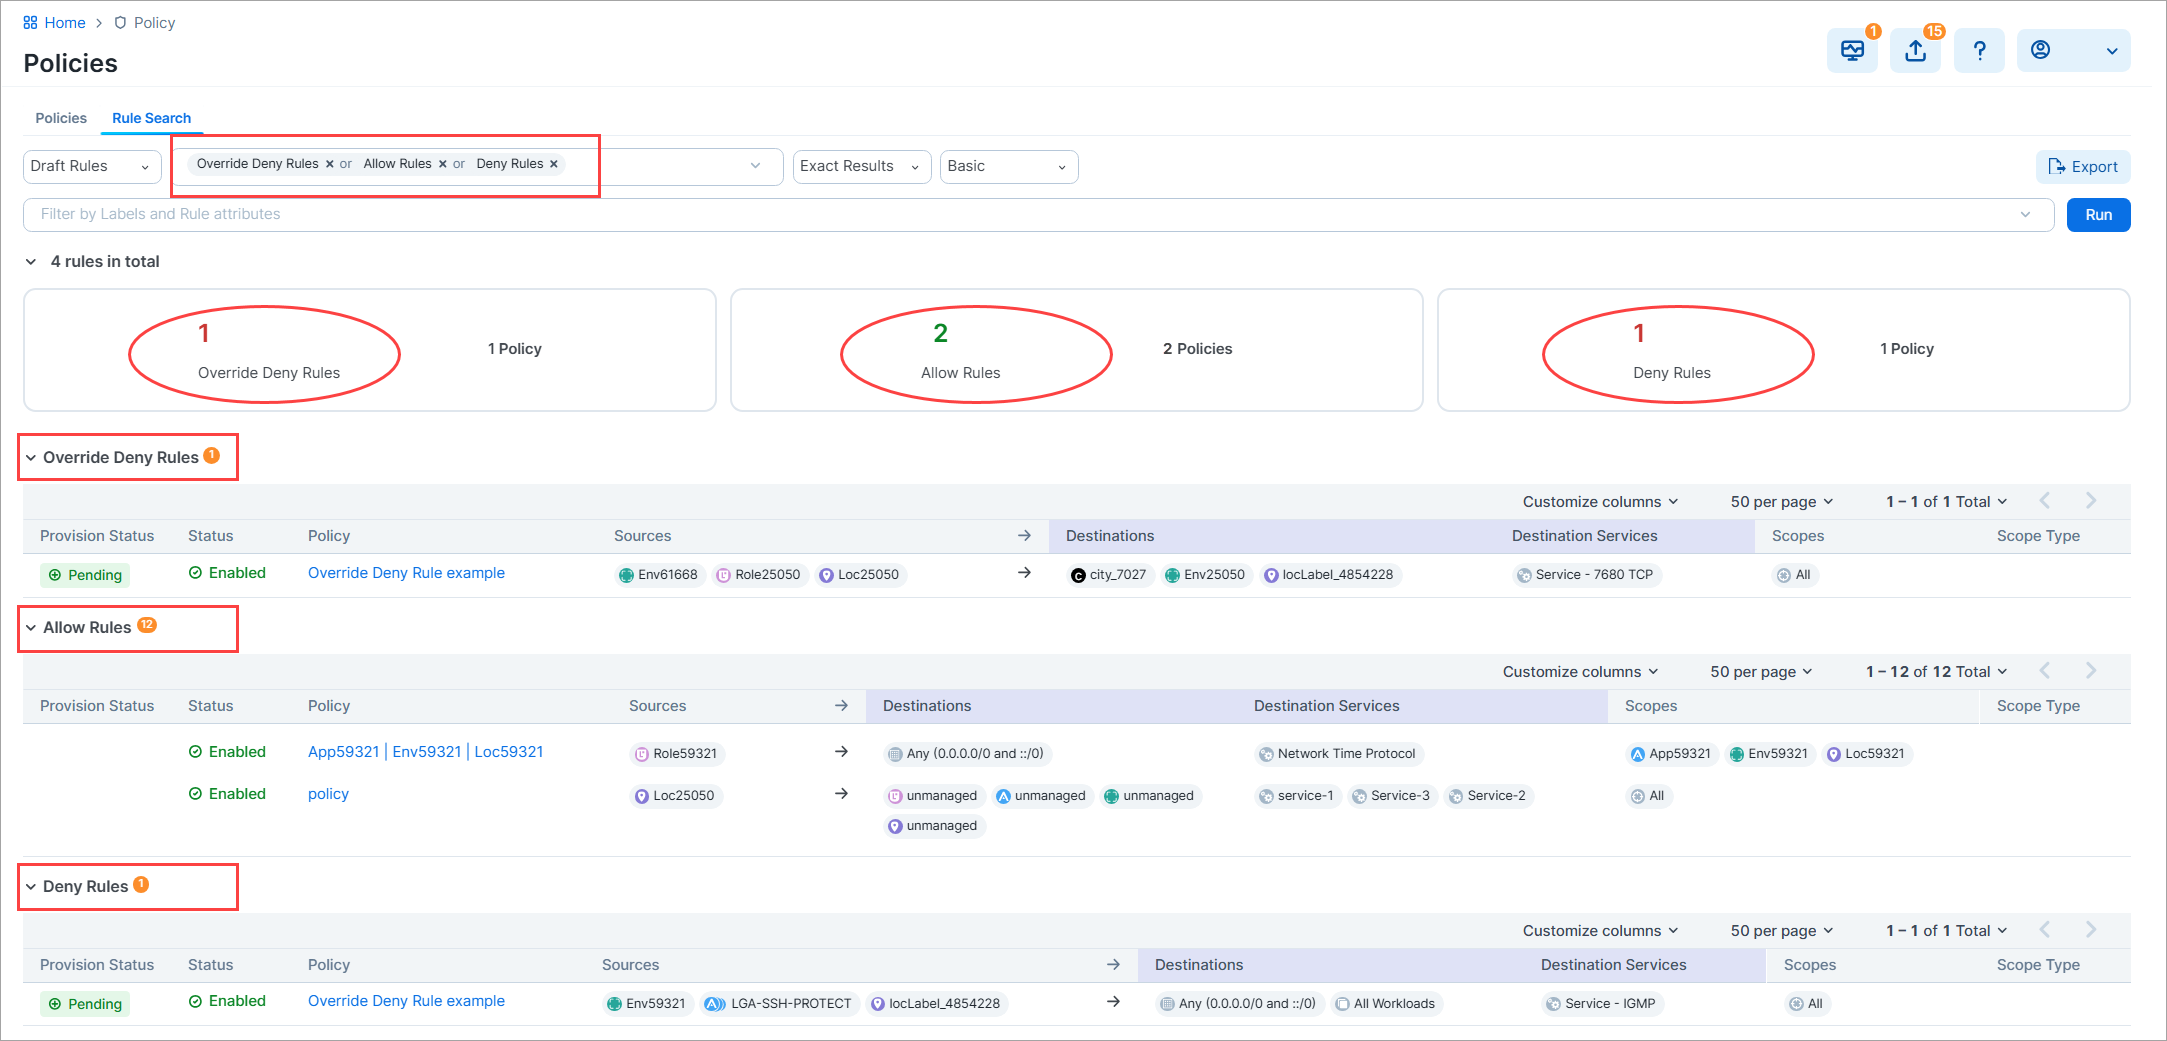The image size is (2167, 1041).
Task: Switch to the Policies tab
Action: 61,118
